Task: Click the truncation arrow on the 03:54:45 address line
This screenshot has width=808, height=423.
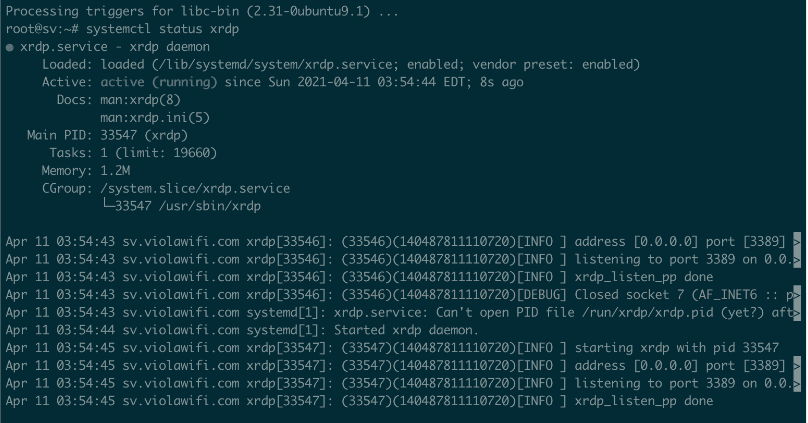Action: (797, 366)
